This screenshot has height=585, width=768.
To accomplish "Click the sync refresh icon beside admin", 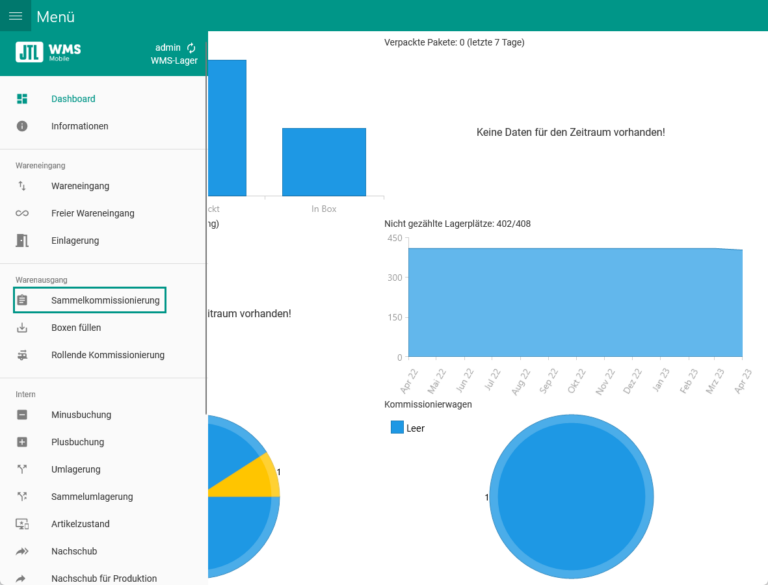I will tap(191, 47).
